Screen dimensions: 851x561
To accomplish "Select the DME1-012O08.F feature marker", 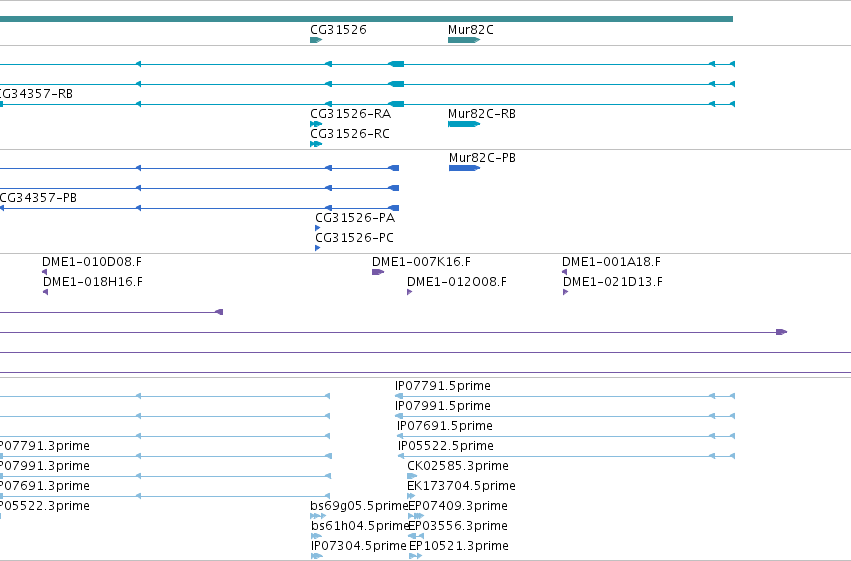I will 410,292.
